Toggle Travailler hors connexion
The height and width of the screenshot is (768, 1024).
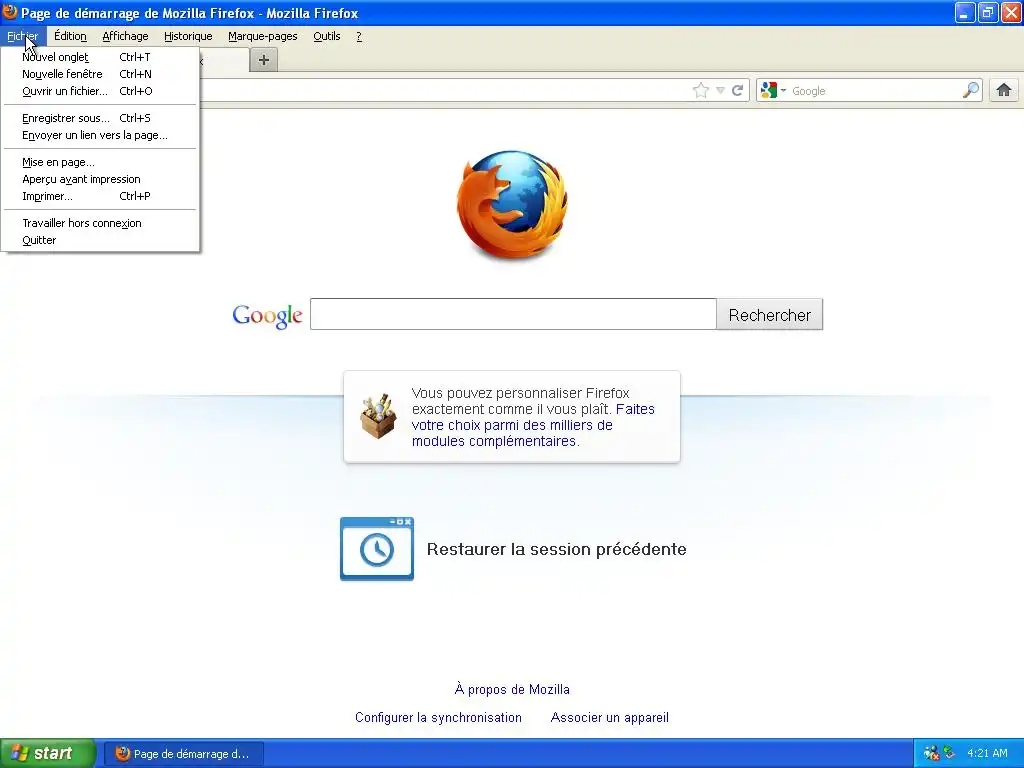(101, 223)
